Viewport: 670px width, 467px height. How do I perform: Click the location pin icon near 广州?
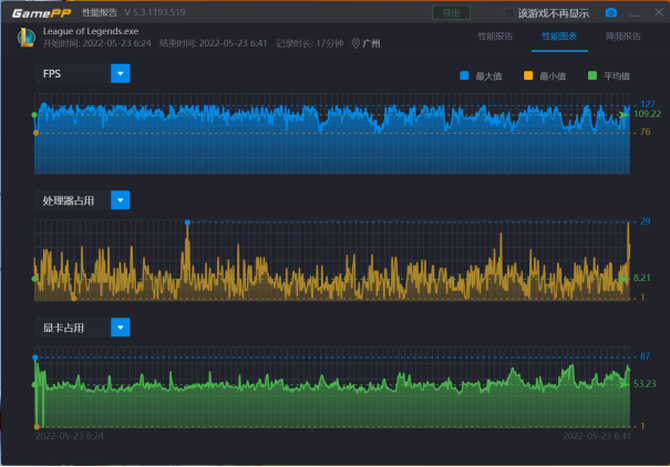point(356,43)
